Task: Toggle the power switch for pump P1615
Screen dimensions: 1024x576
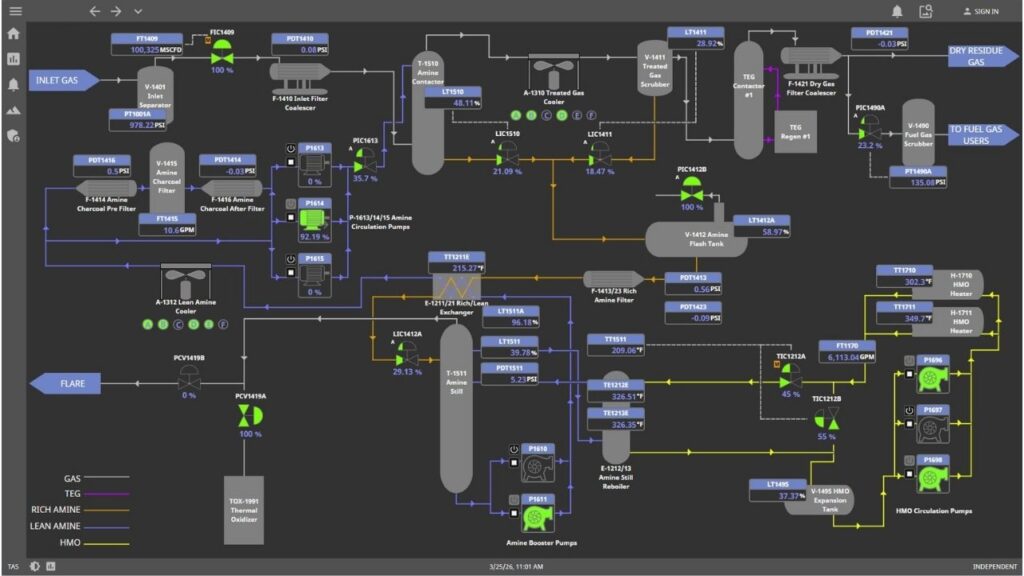Action: [290, 258]
